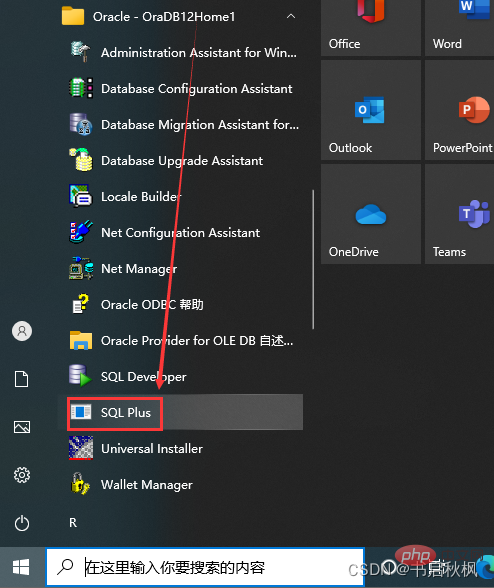
Task: Launch the SQL Developer icon
Action: (80, 375)
